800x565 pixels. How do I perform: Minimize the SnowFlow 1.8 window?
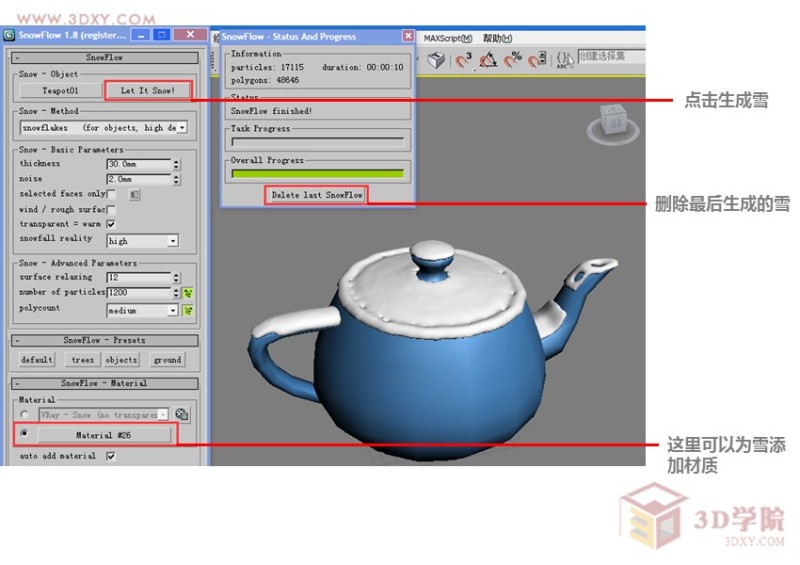(140, 35)
